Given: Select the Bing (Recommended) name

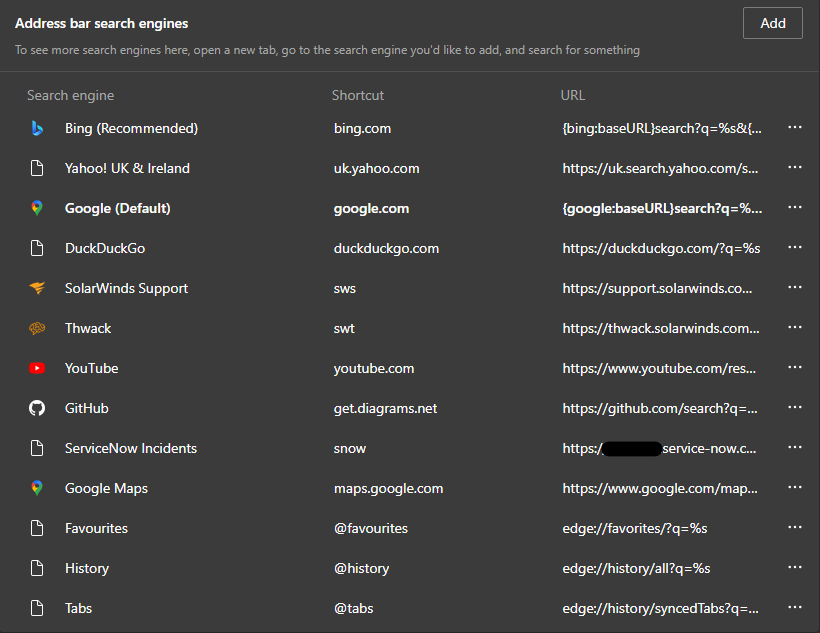Looking at the screenshot, I should 131,129.
